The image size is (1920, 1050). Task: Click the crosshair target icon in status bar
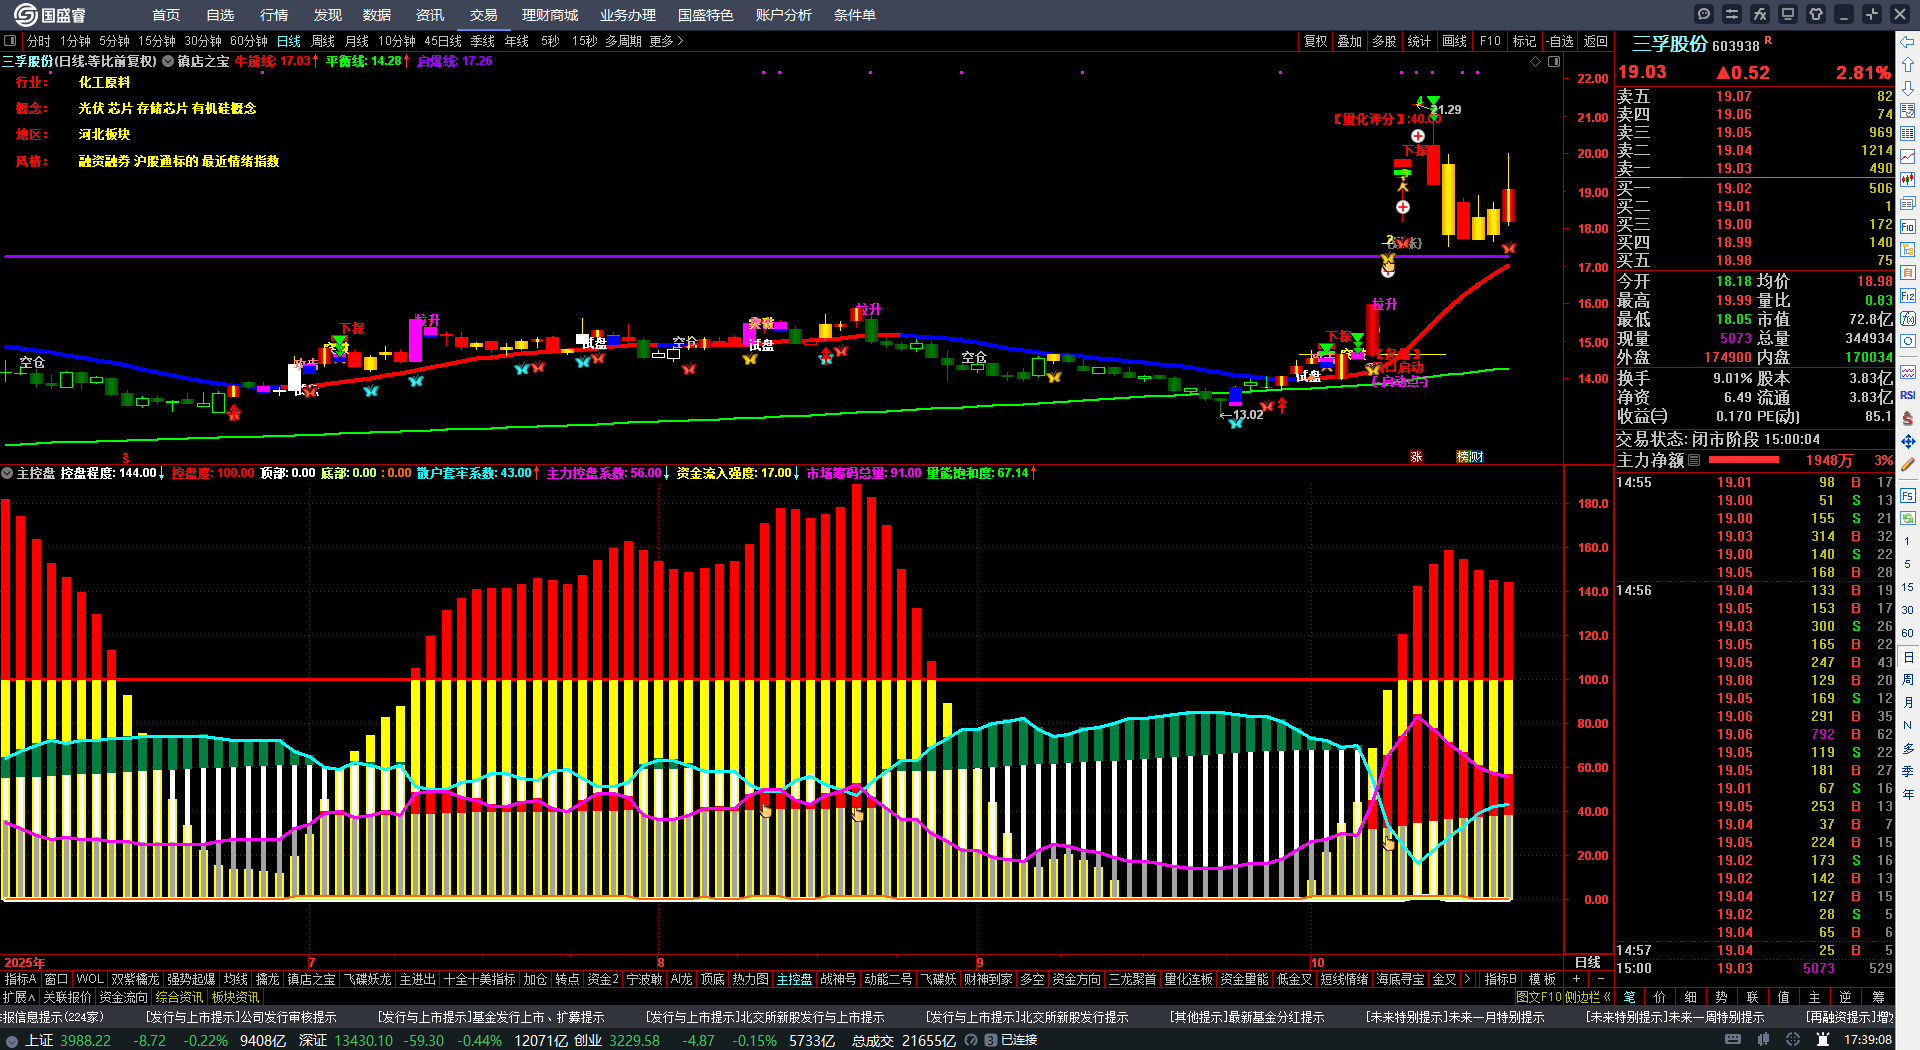pos(1793,1040)
